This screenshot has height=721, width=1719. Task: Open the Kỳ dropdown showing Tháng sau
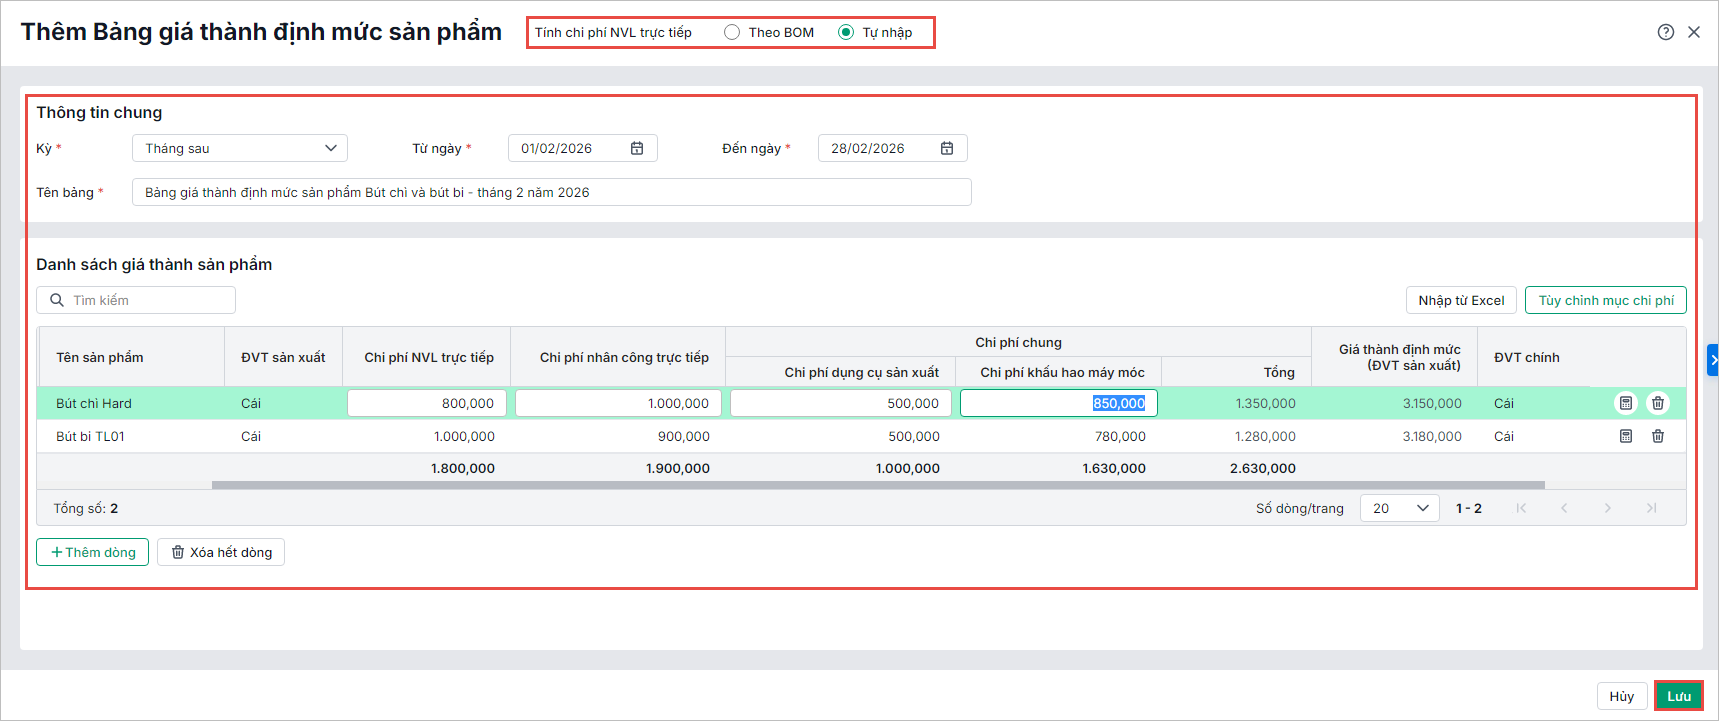point(240,148)
